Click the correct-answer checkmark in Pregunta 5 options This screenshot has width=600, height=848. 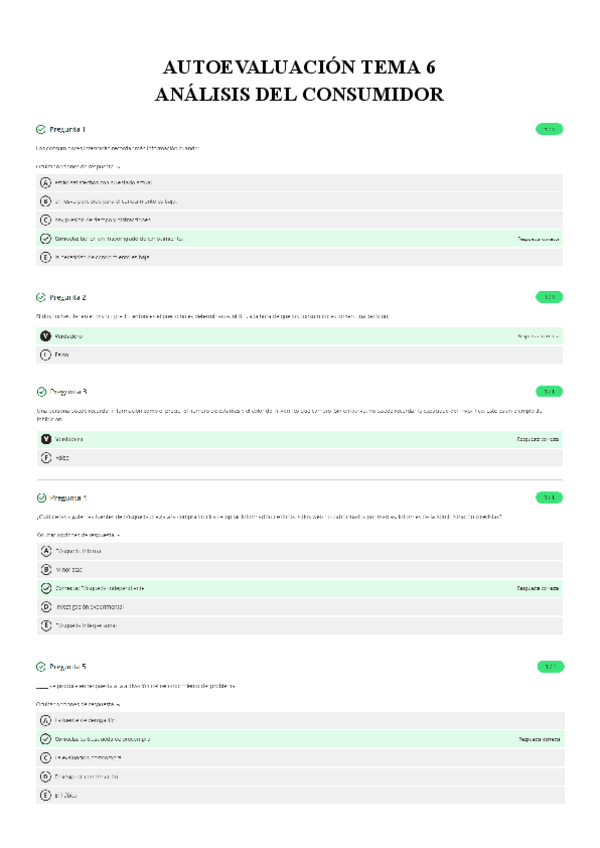[x=46, y=739]
